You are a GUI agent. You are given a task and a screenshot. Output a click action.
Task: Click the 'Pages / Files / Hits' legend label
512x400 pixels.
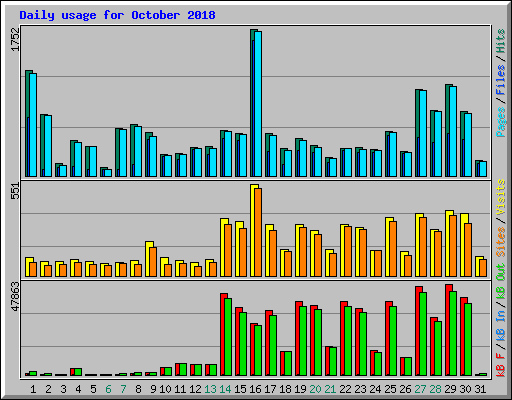[x=500, y=83]
